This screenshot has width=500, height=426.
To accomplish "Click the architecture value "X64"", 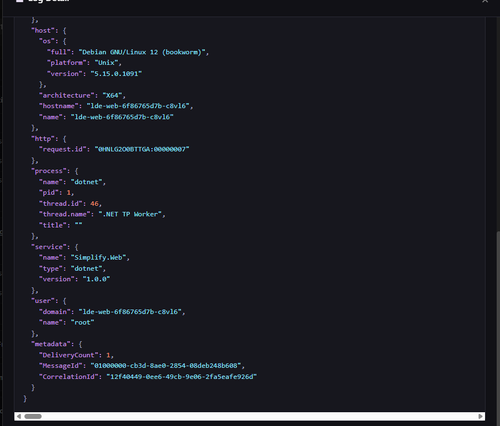I will click(112, 95).
